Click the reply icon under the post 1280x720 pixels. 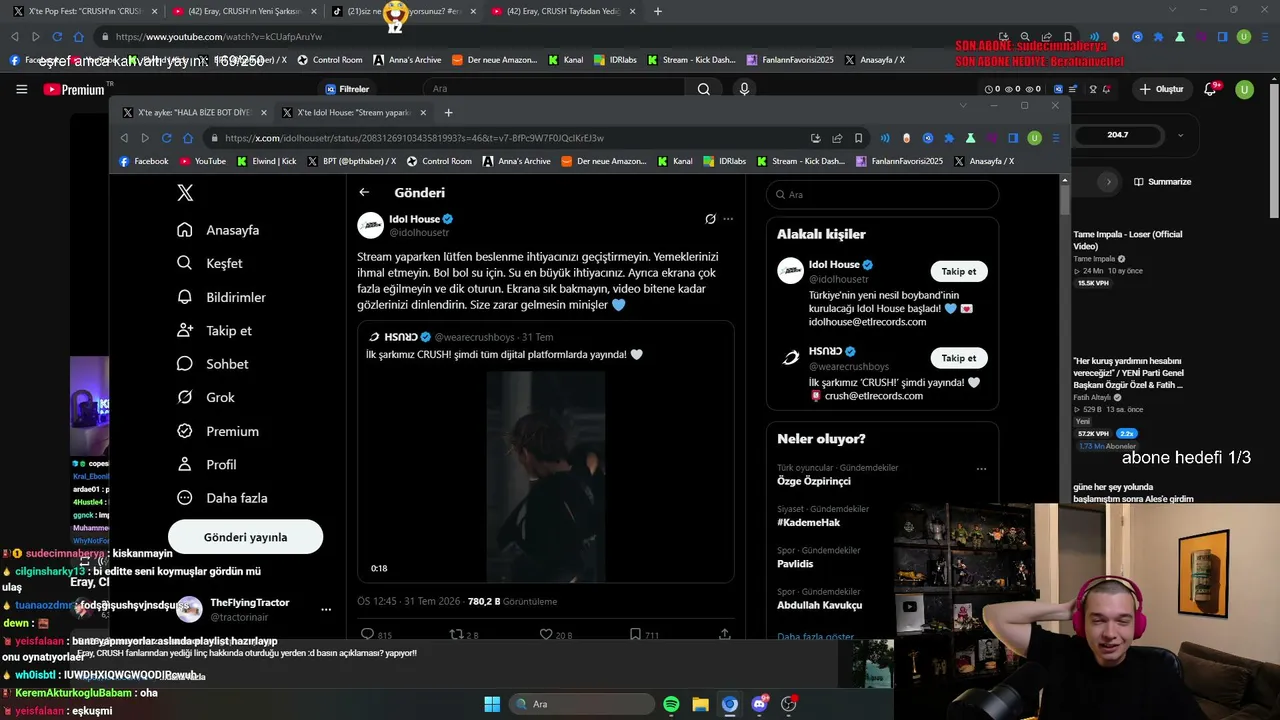click(367, 634)
